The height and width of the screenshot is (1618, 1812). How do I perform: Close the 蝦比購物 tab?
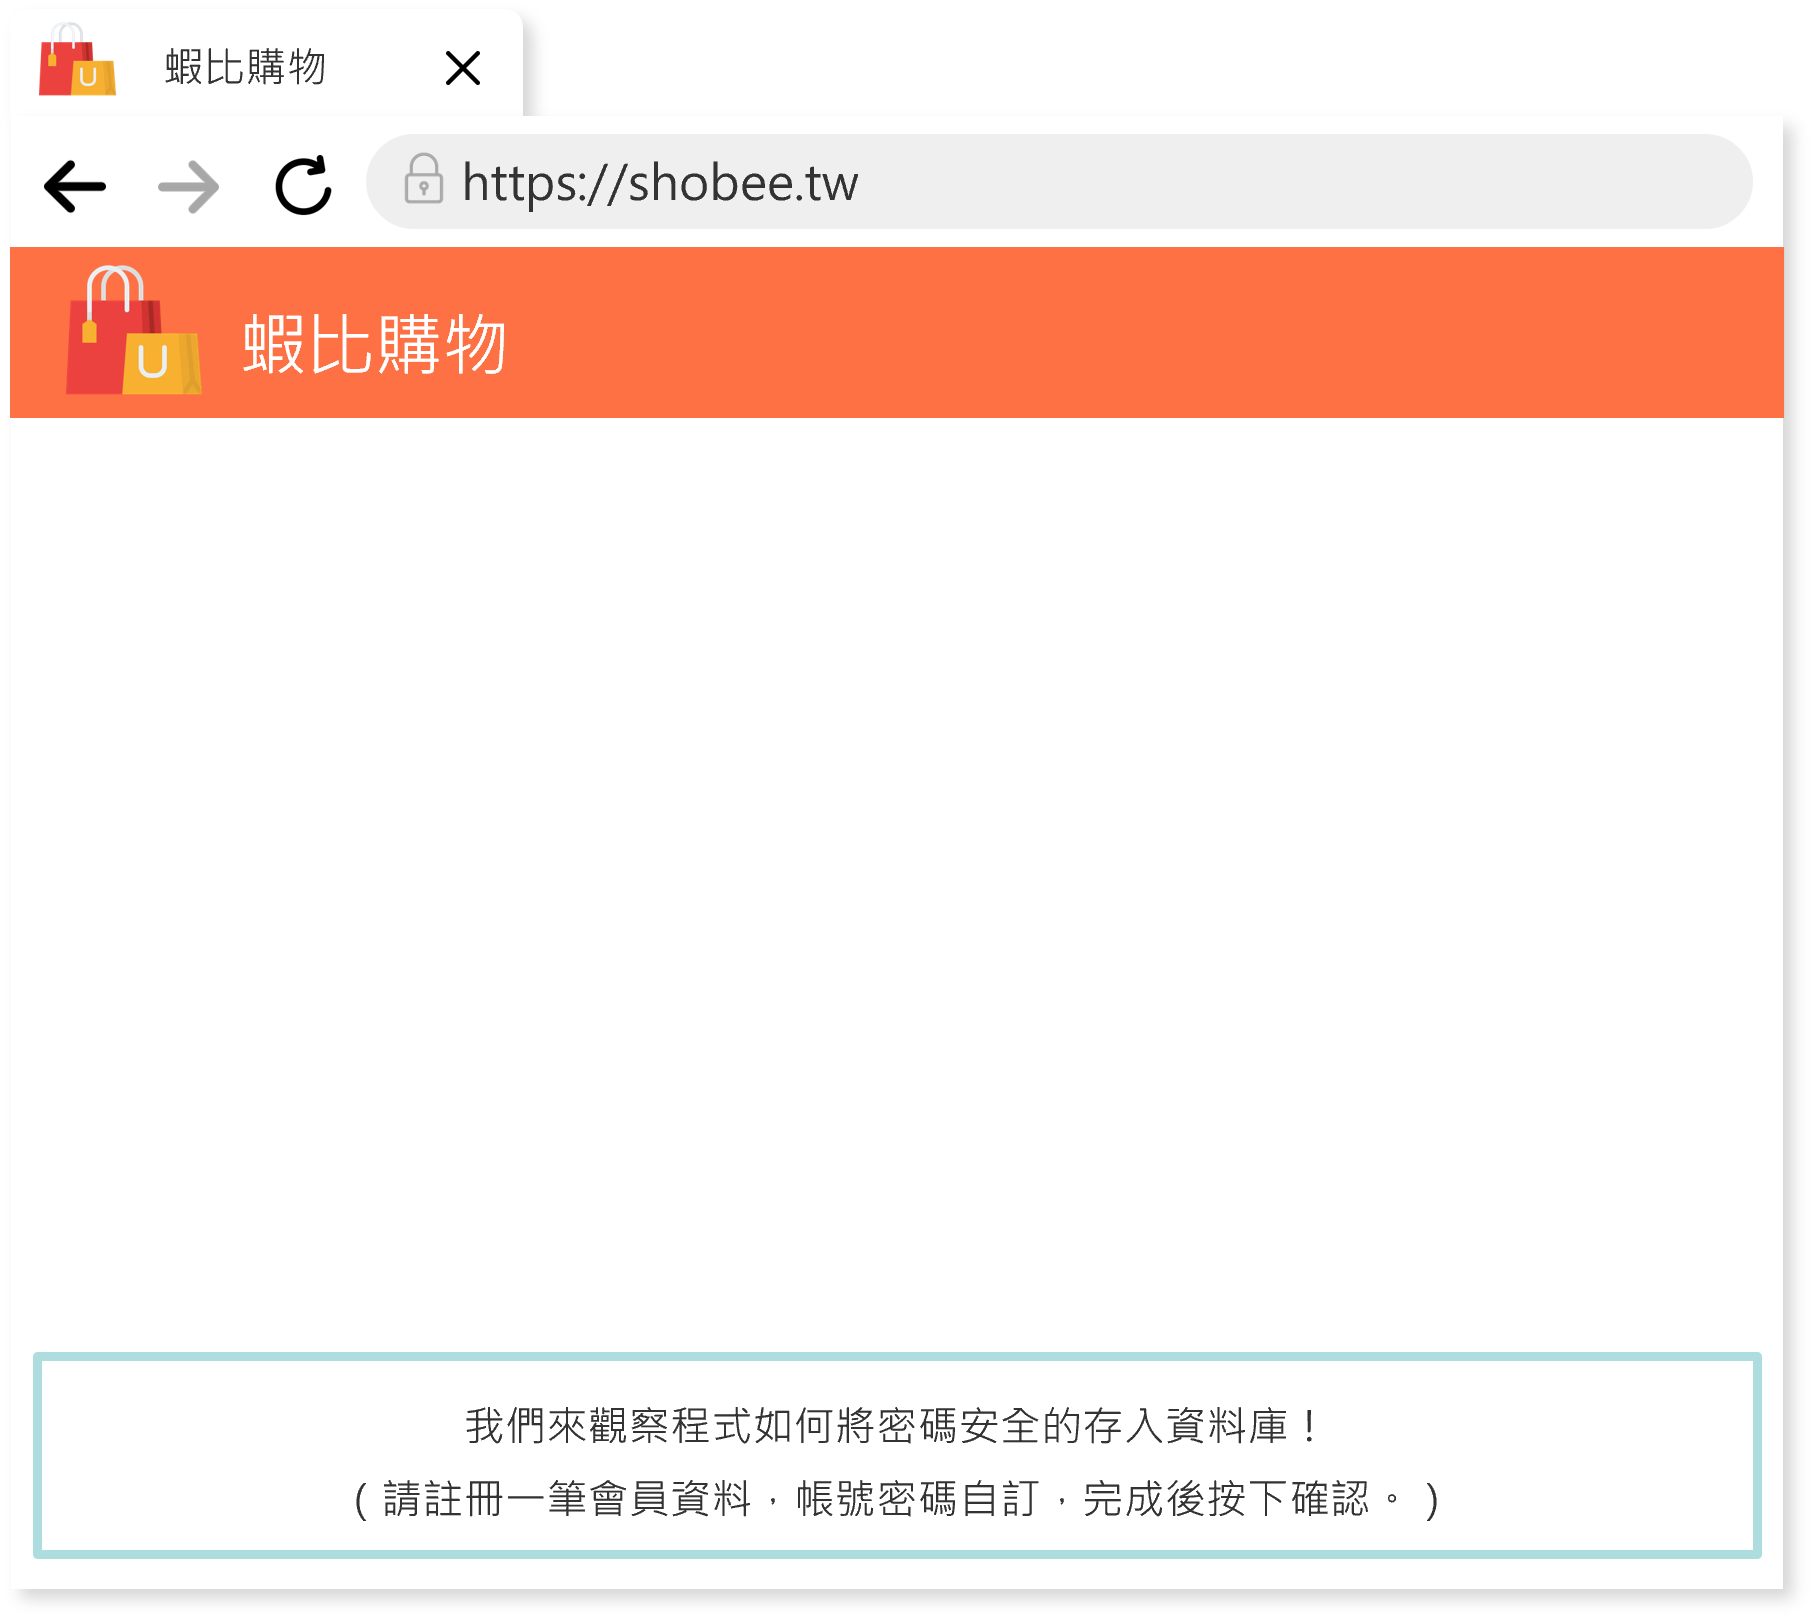(463, 68)
